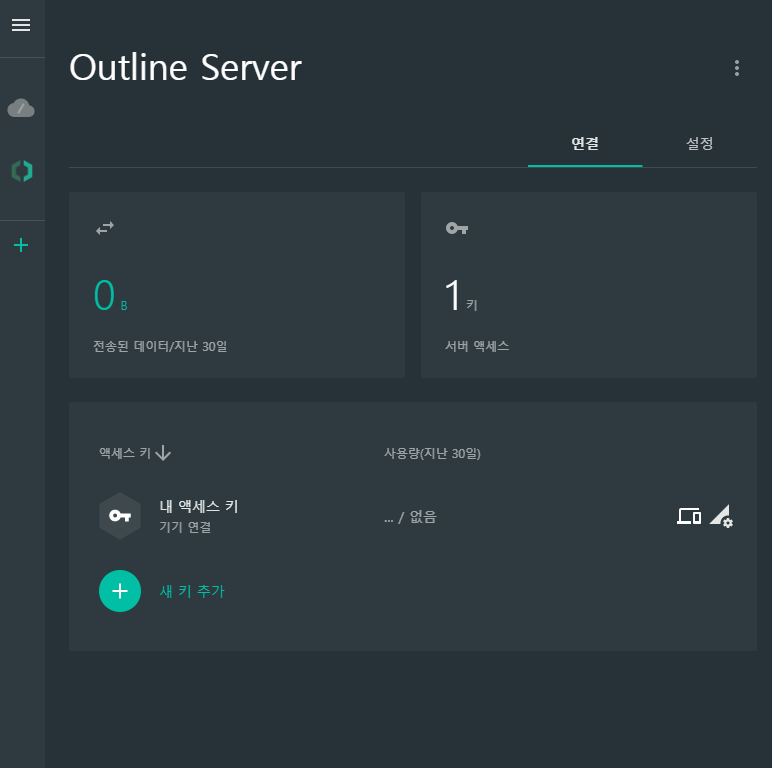Click the hexagon key icon of 내 액세스 키
Screen dimensions: 772x768
[120, 515]
